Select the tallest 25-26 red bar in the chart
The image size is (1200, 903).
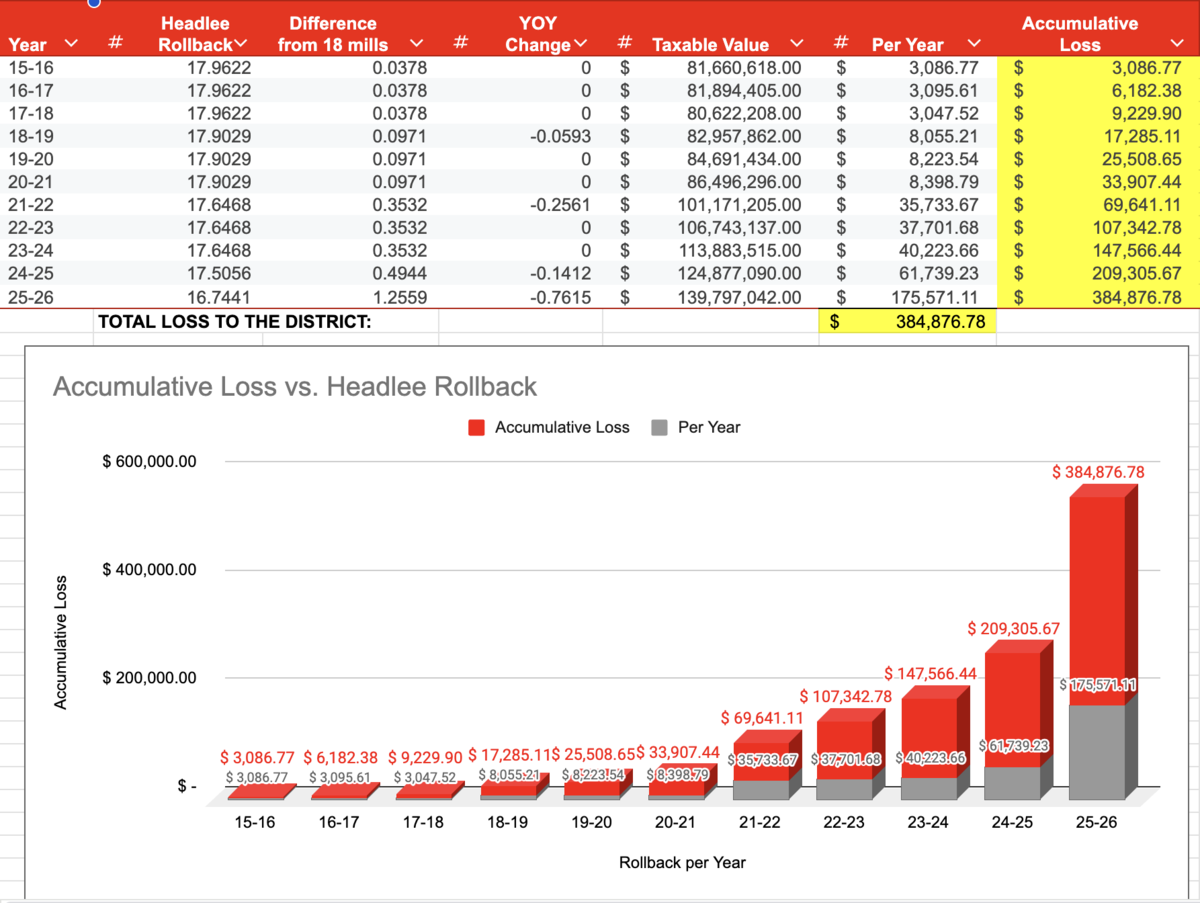point(1100,560)
